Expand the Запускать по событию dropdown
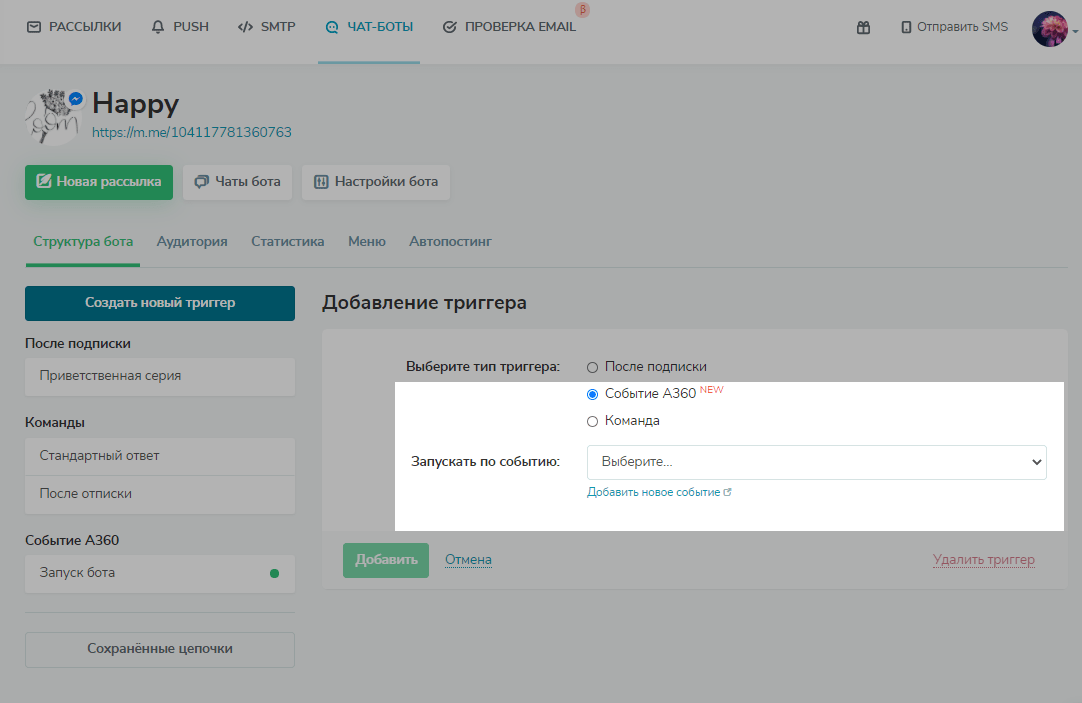 pos(816,462)
